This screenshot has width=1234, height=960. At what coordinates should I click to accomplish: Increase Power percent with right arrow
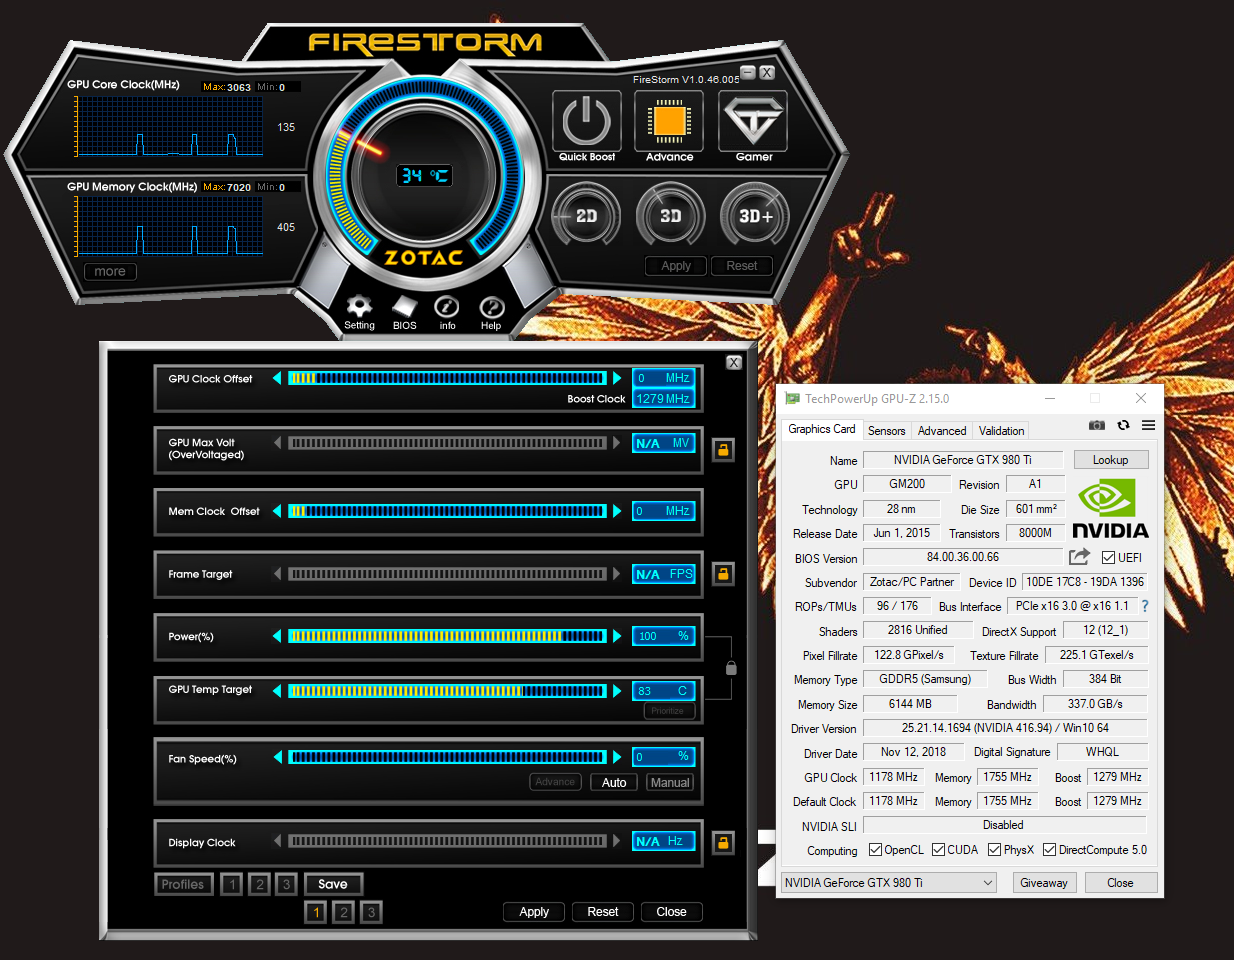pyautogui.click(x=617, y=636)
